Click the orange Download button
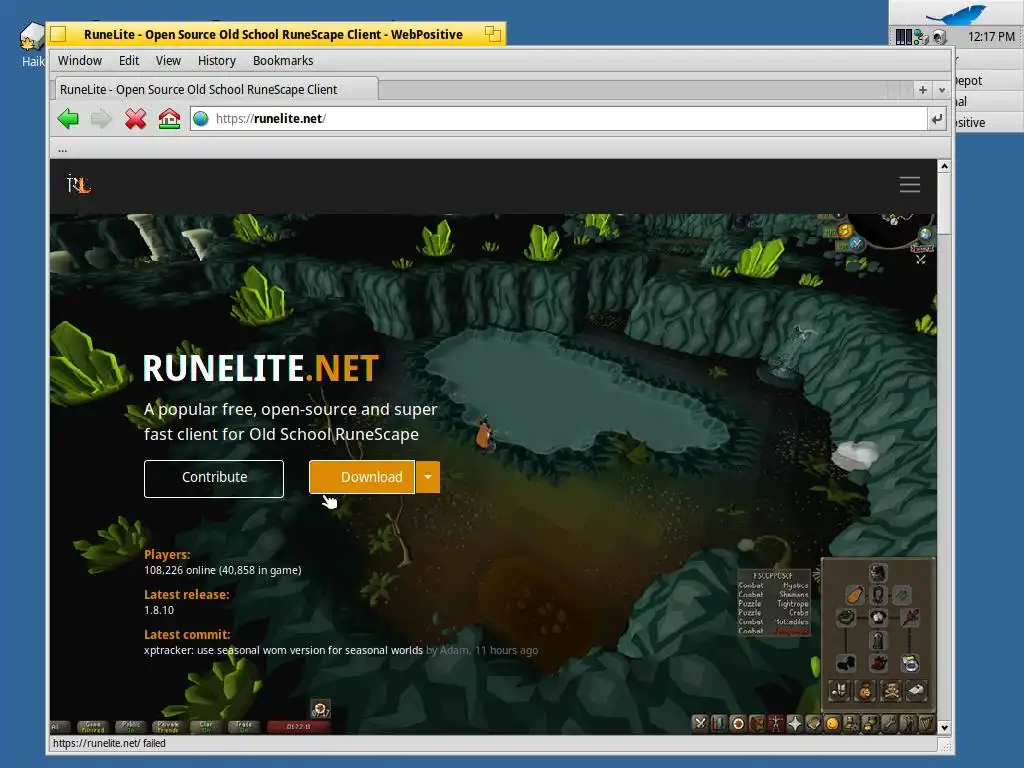1024x768 pixels. click(362, 477)
